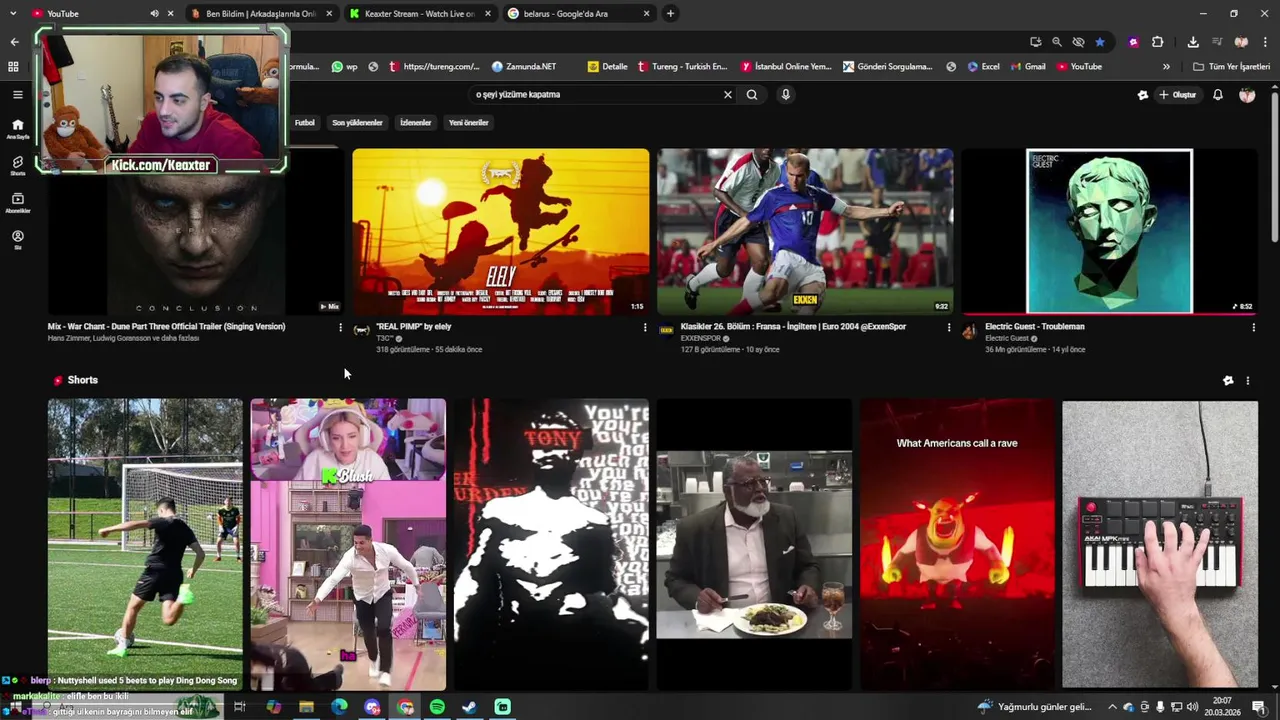Click the page vertical scrollbar
This screenshot has width=1280, height=720.
(1274, 165)
